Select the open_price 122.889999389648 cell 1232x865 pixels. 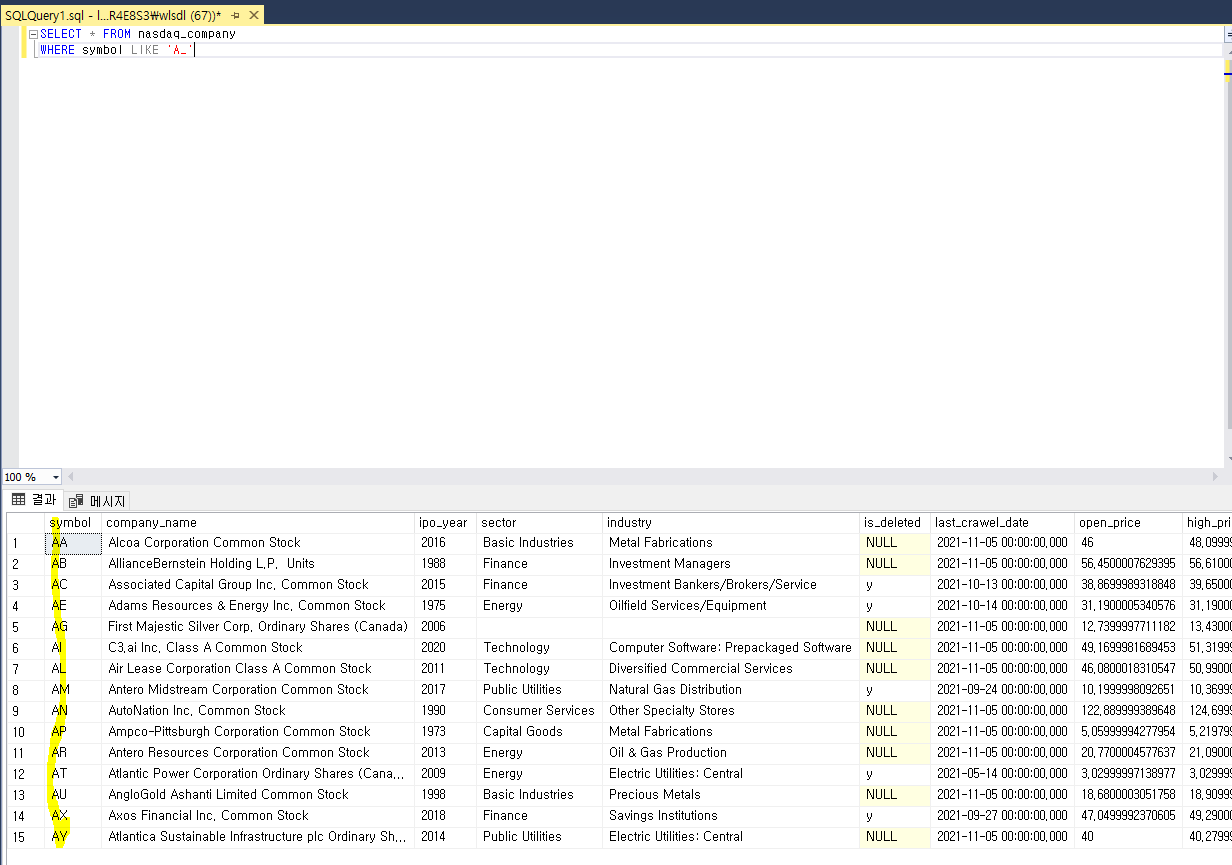(1129, 711)
